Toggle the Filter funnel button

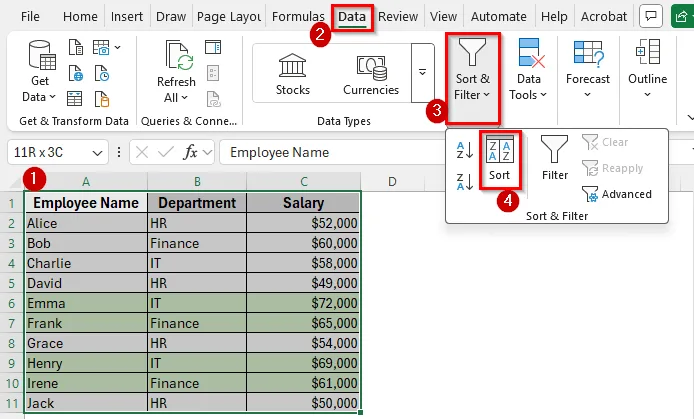555,158
